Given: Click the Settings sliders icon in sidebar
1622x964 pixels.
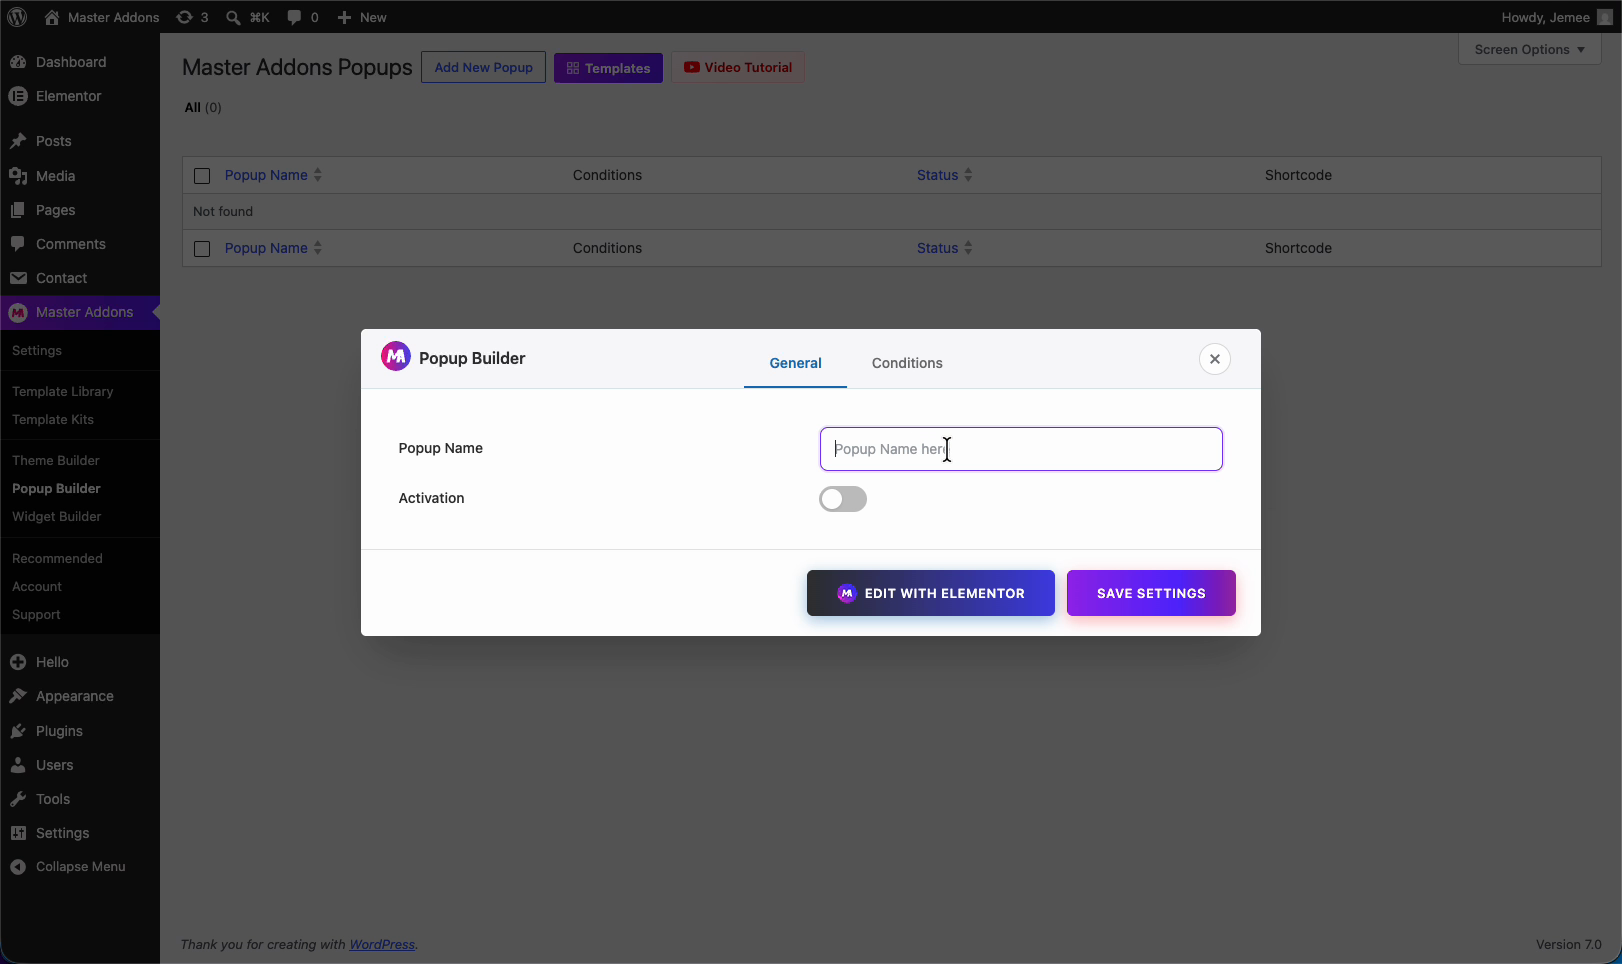Looking at the screenshot, I should click(18, 833).
